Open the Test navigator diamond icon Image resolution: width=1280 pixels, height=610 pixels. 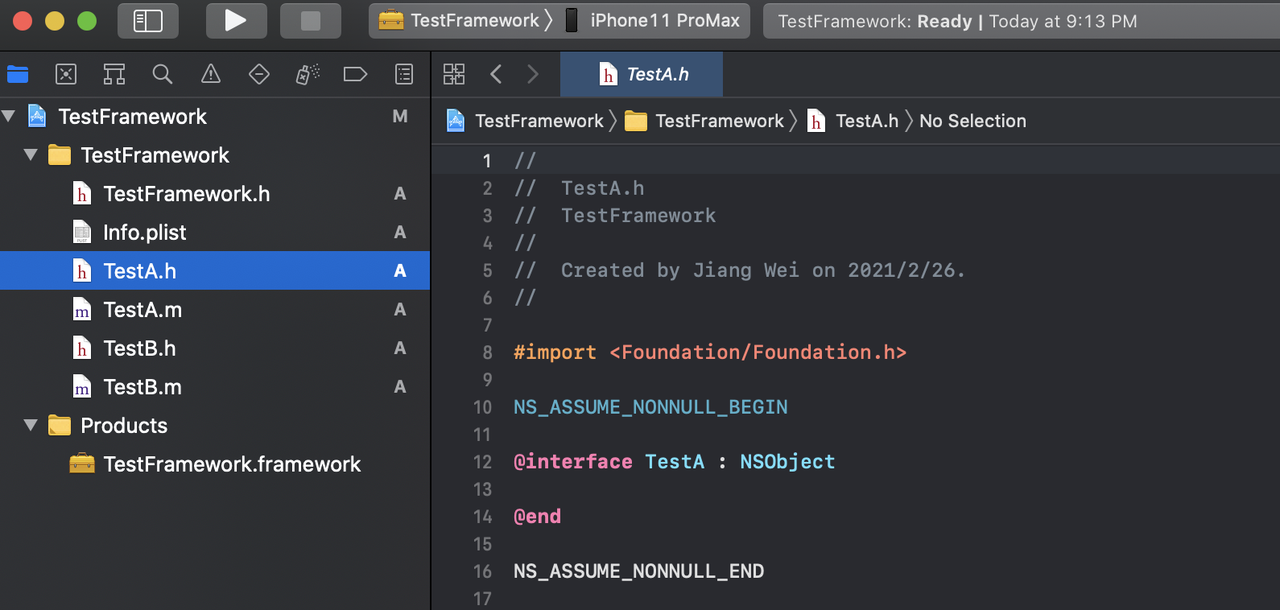pyautogui.click(x=259, y=74)
